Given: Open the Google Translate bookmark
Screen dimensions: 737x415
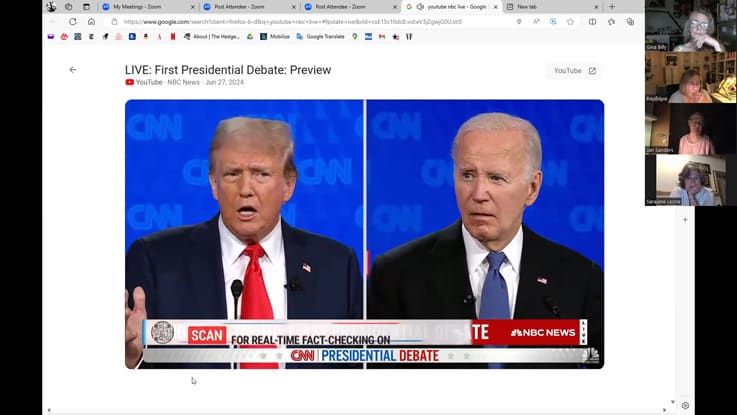Looking at the screenshot, I should [320, 36].
